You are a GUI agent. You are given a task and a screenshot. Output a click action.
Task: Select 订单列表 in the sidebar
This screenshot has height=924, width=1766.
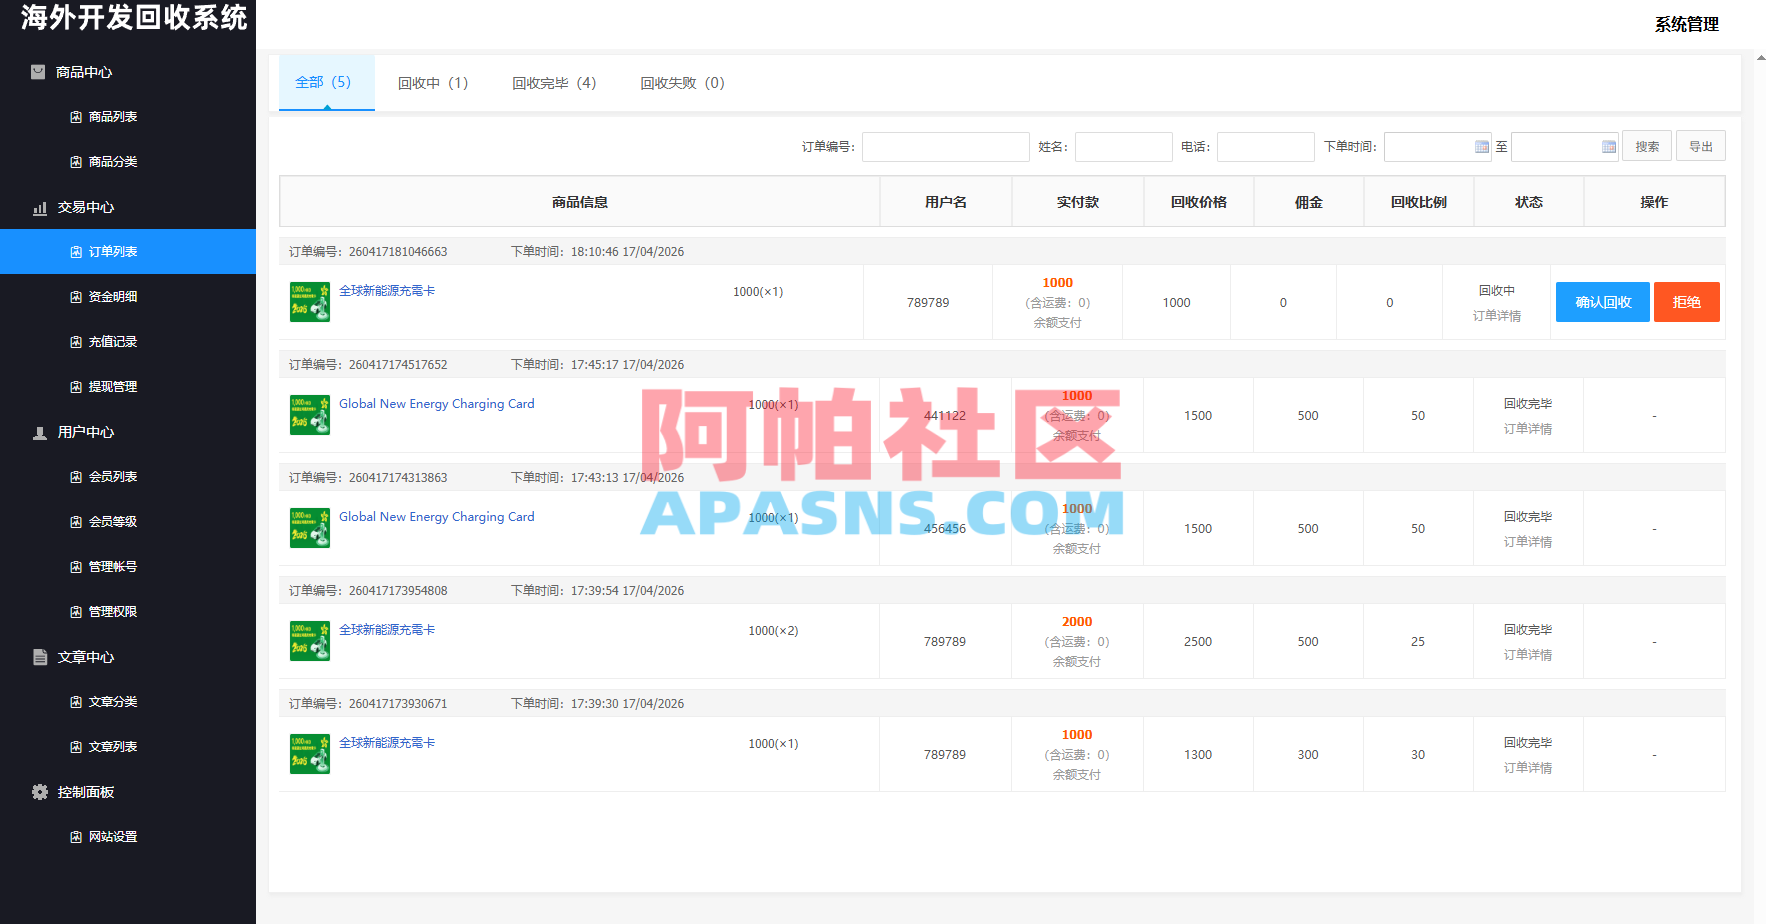coord(128,252)
